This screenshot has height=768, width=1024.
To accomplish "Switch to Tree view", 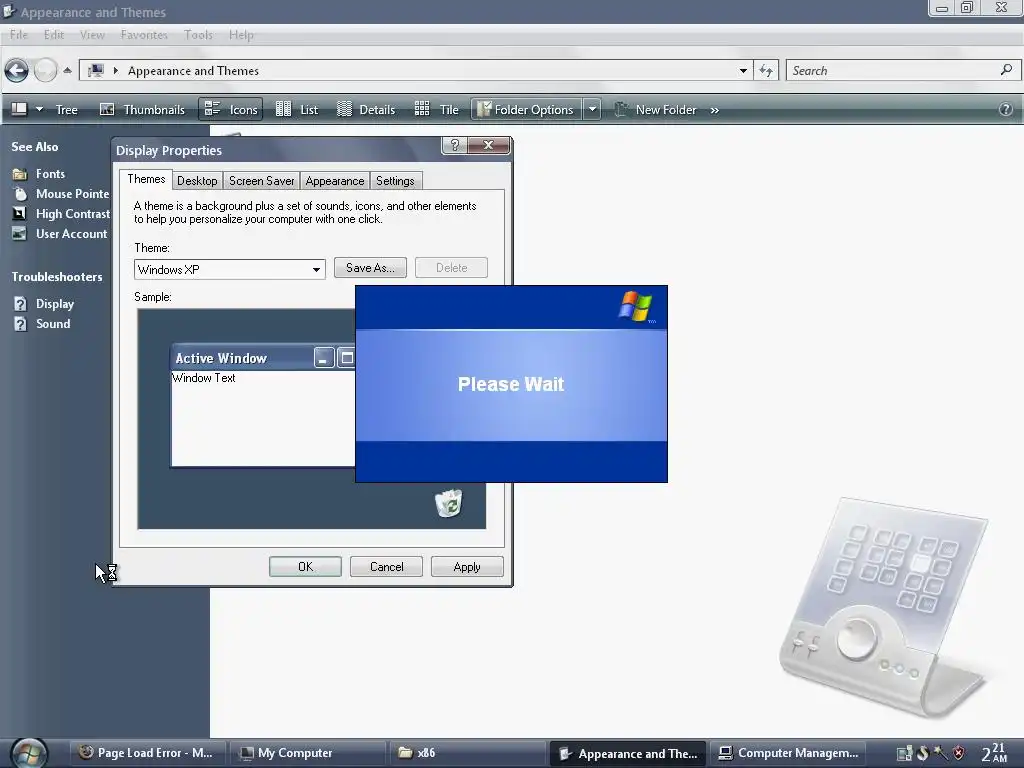I will click(67, 110).
